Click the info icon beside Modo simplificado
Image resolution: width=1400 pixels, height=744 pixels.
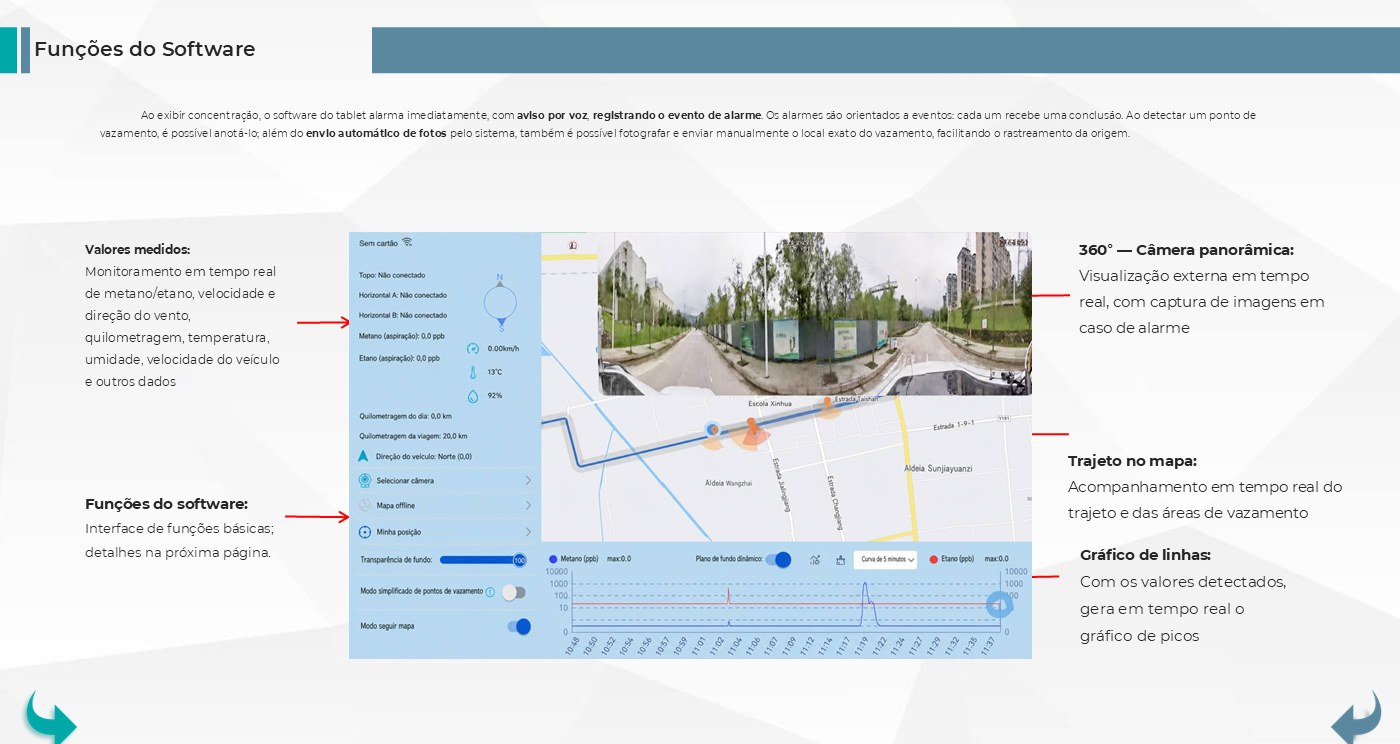490,592
